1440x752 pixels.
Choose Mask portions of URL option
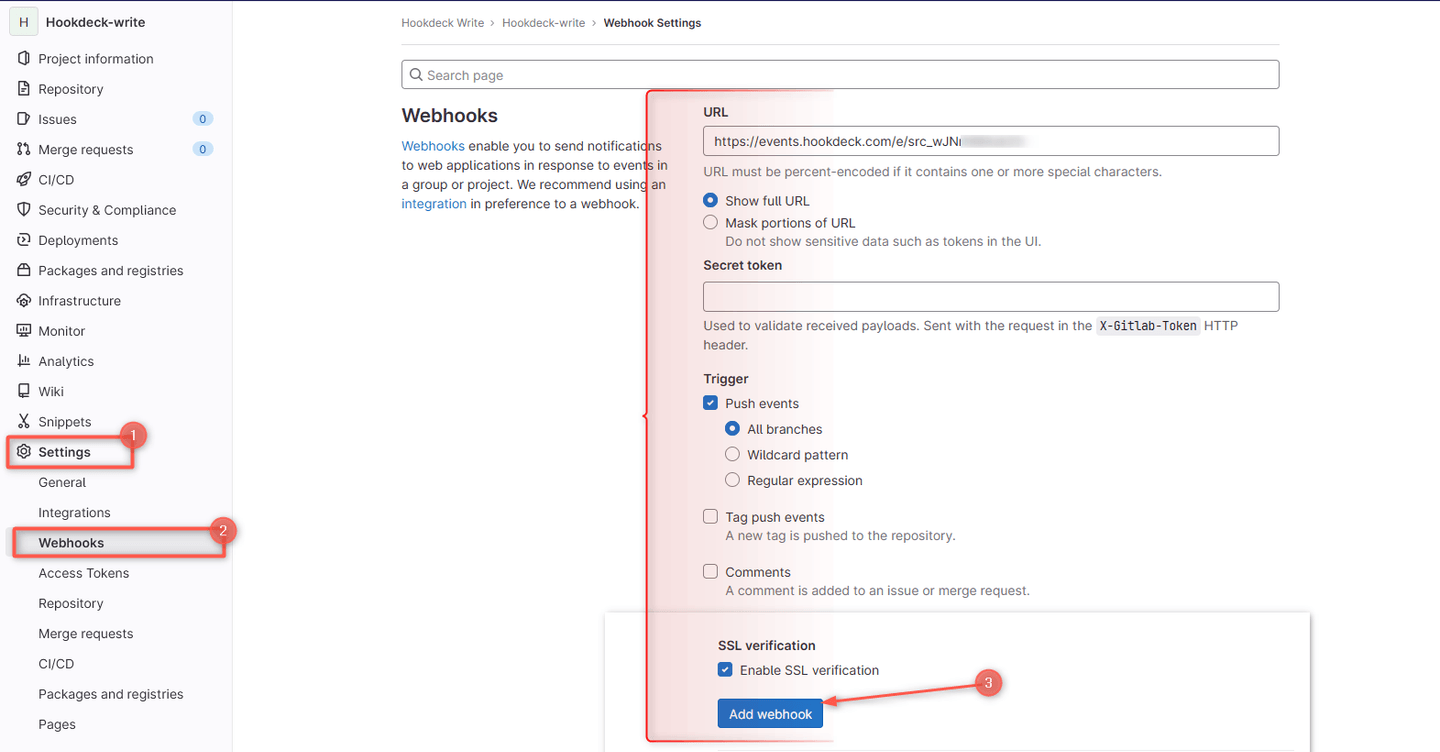pos(710,222)
